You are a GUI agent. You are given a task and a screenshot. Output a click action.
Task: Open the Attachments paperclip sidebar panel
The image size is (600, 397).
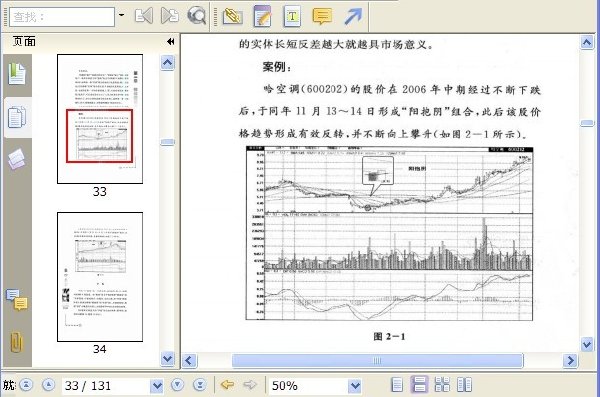tap(16, 341)
